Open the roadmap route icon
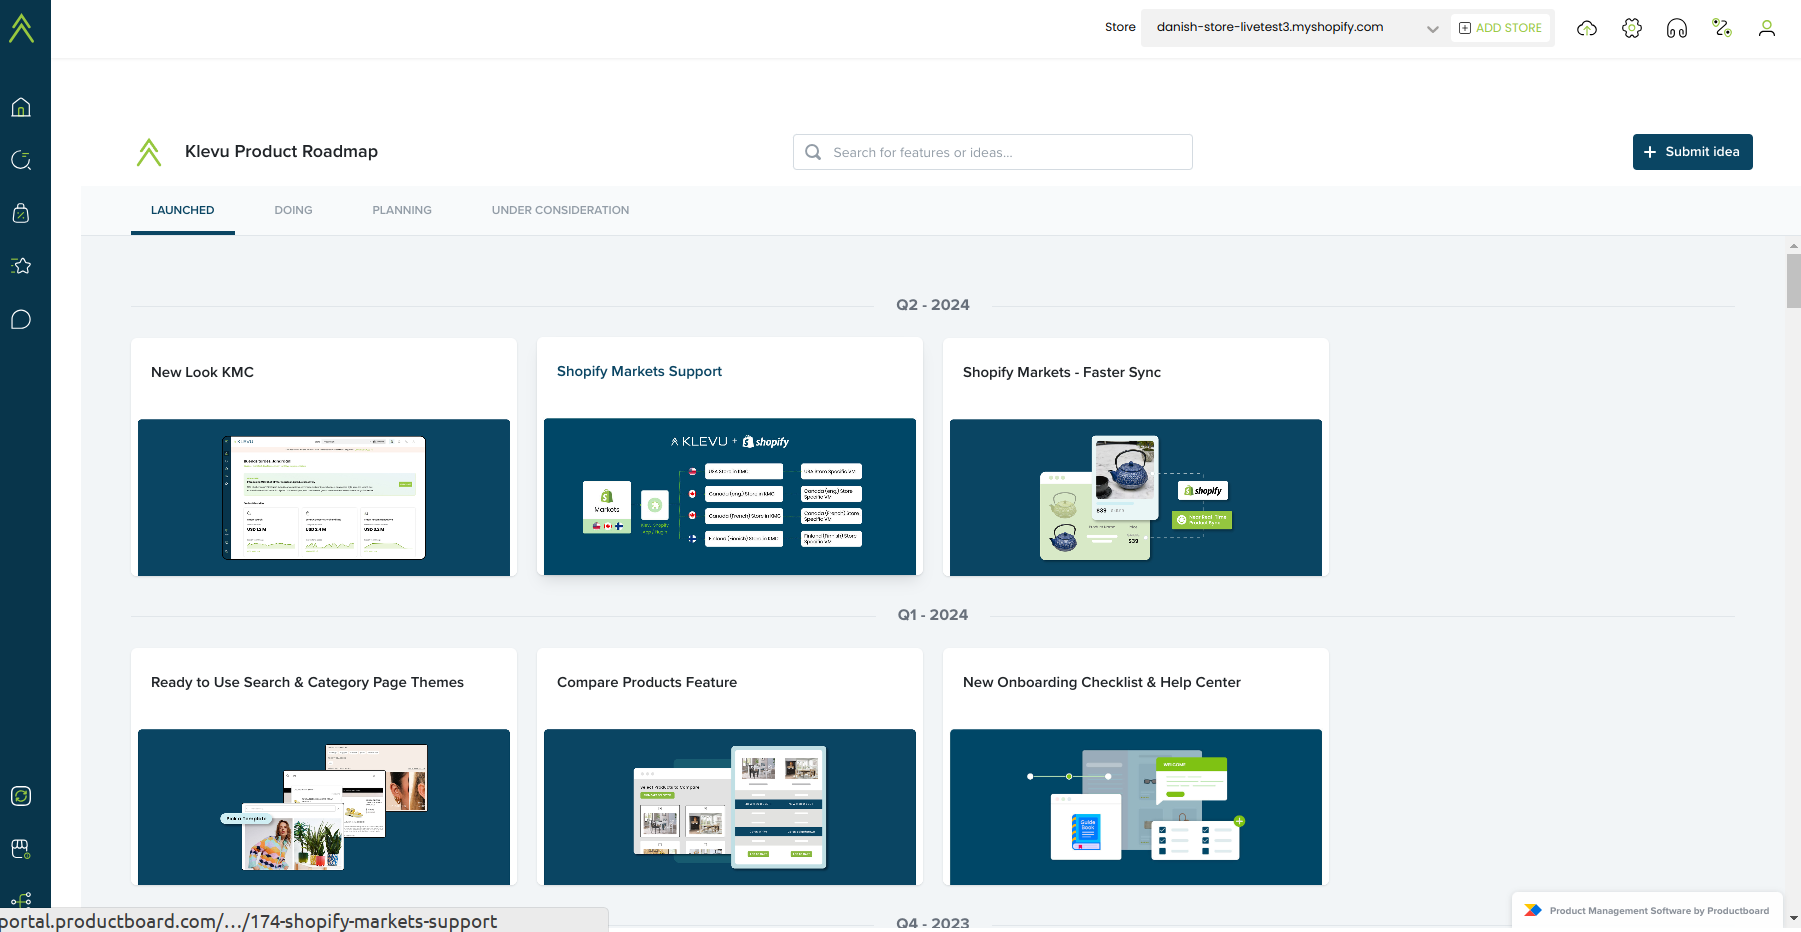The width and height of the screenshot is (1801, 932). [x=1722, y=28]
